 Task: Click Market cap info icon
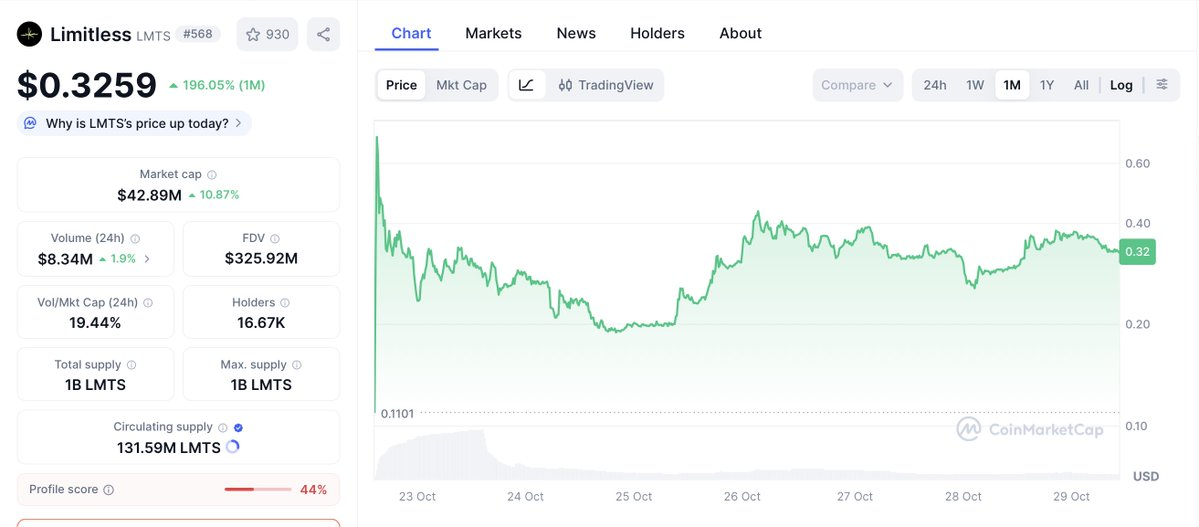point(212,175)
